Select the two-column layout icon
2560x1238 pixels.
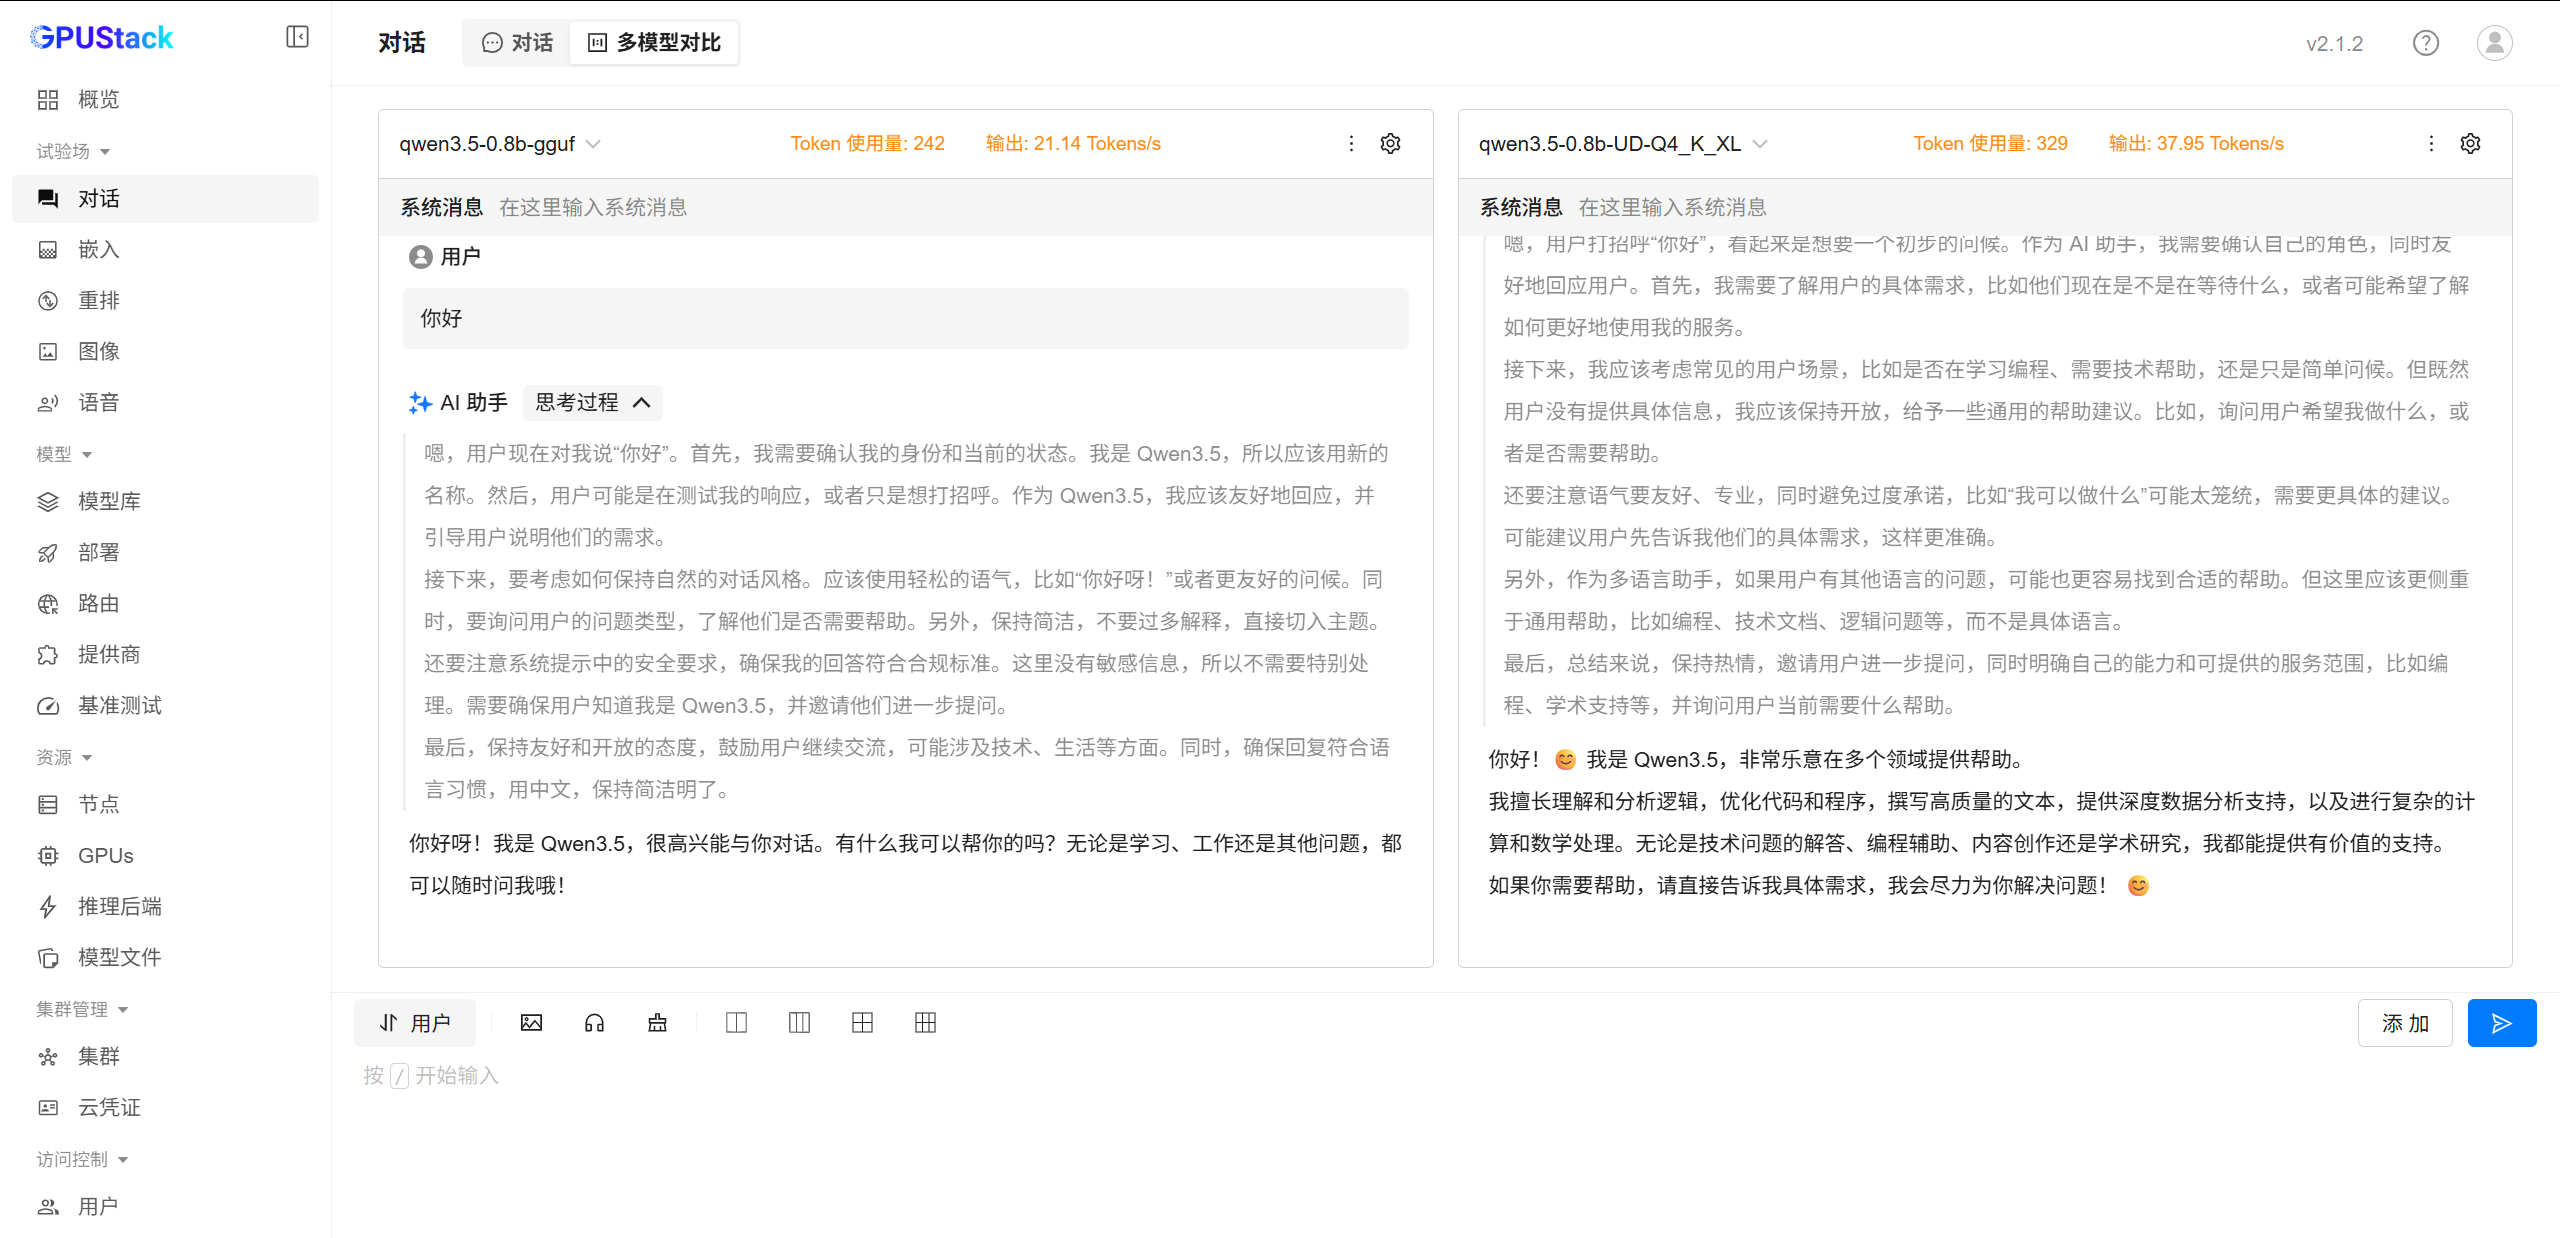[x=736, y=1023]
